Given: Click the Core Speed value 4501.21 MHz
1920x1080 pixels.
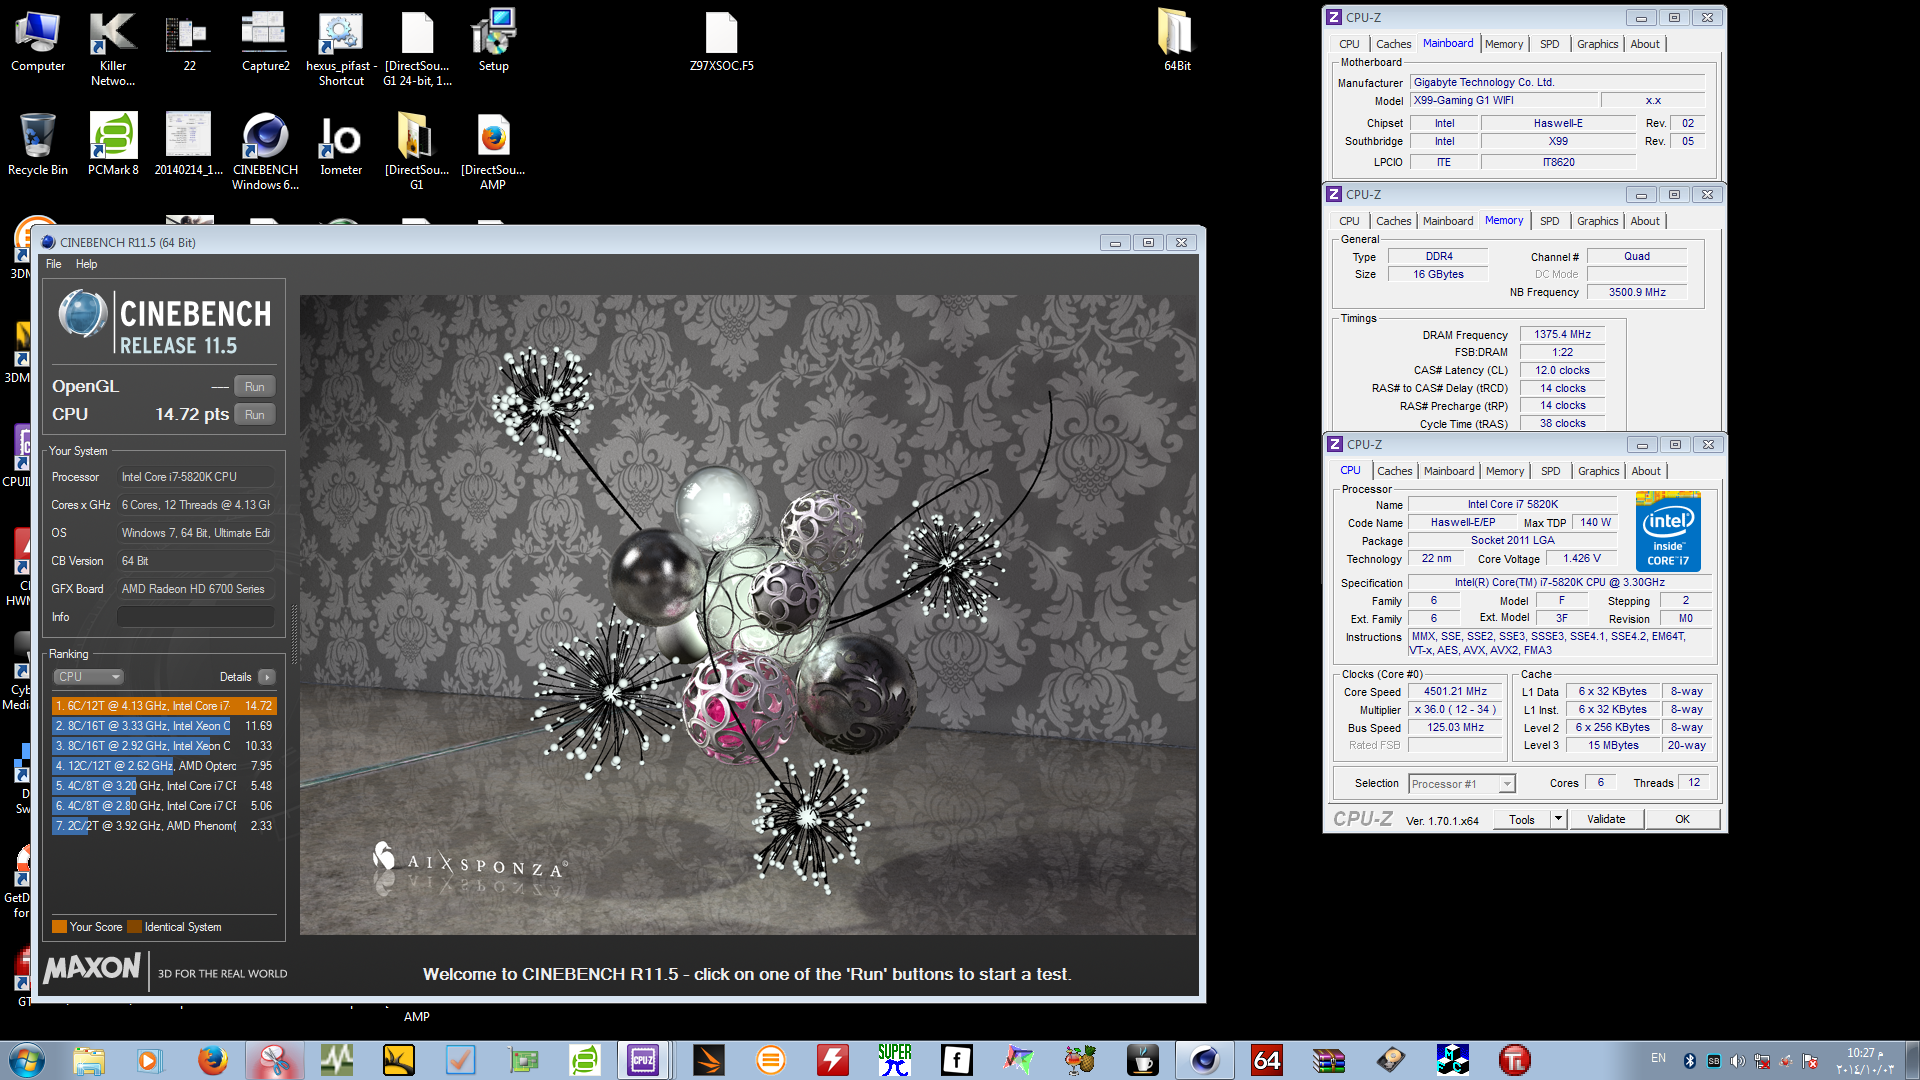Looking at the screenshot, I should coord(1455,691).
